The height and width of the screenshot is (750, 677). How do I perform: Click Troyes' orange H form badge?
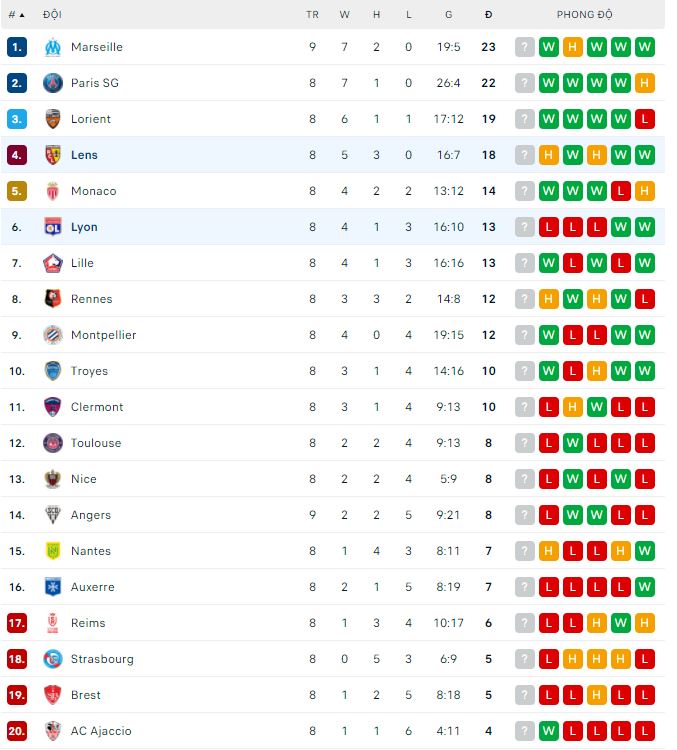click(597, 371)
